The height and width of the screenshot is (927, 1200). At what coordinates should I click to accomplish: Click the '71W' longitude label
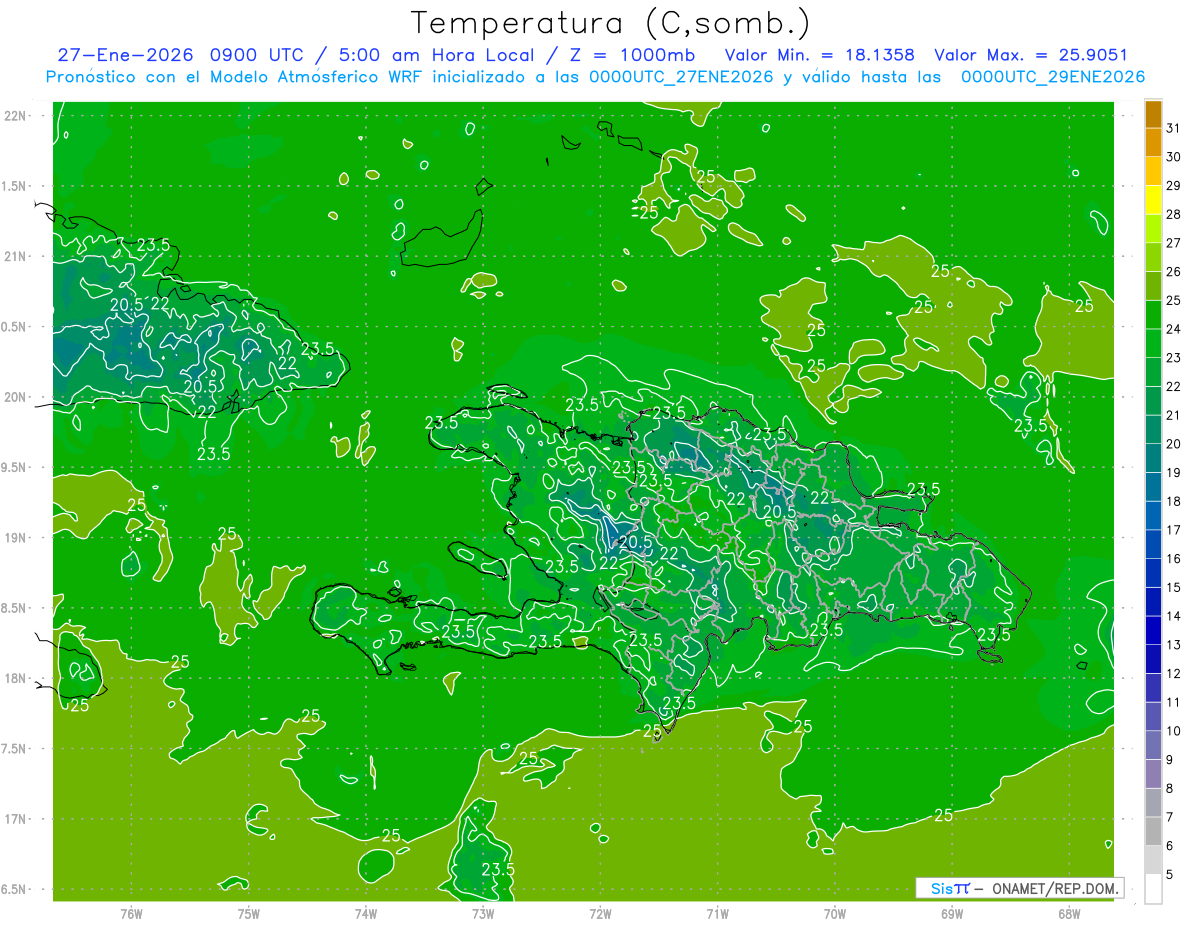pyautogui.click(x=717, y=914)
